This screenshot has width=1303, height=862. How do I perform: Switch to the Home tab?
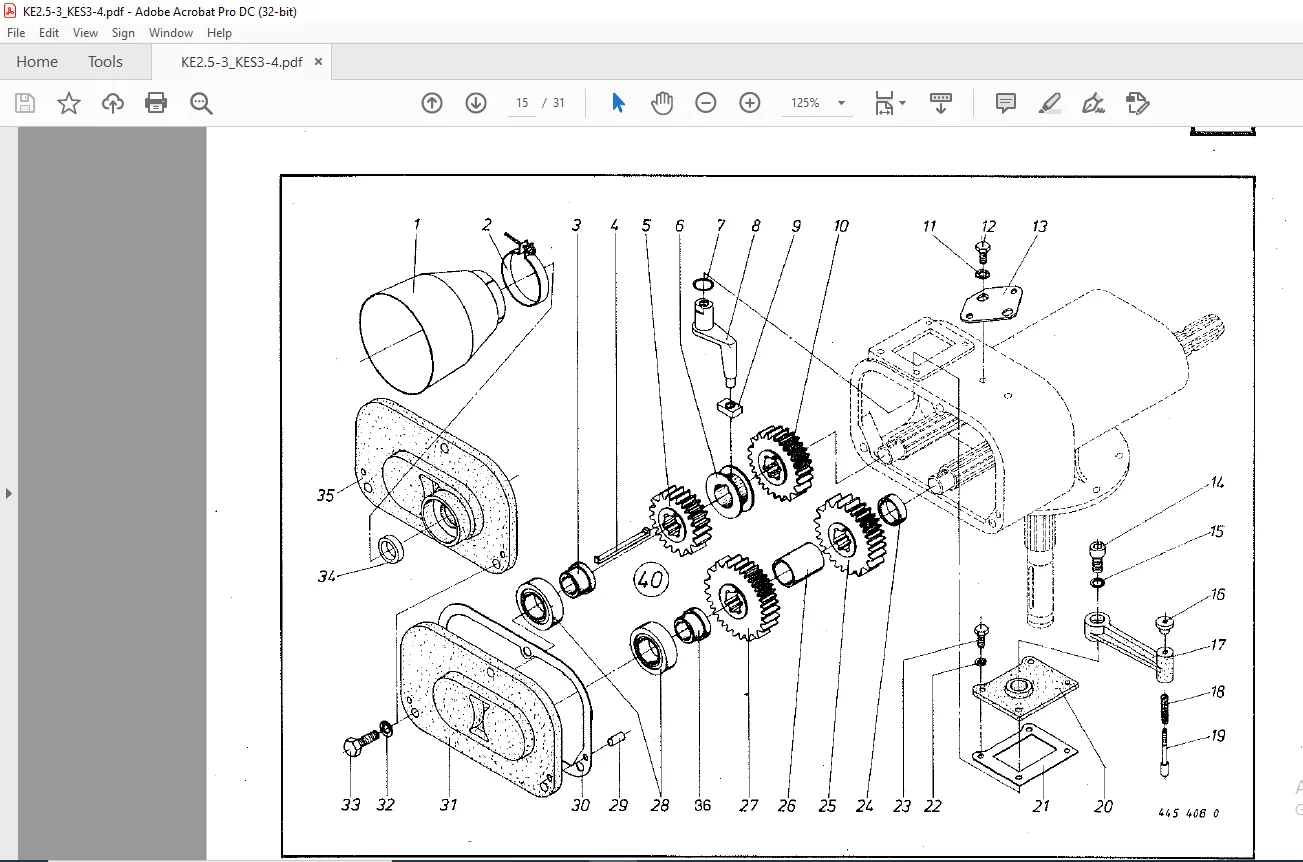pyautogui.click(x=37, y=62)
